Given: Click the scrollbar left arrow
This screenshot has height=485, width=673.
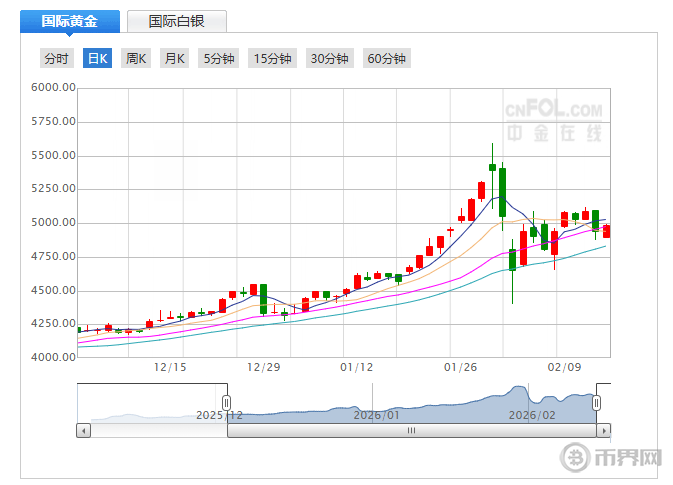Looking at the screenshot, I should 84,431.
